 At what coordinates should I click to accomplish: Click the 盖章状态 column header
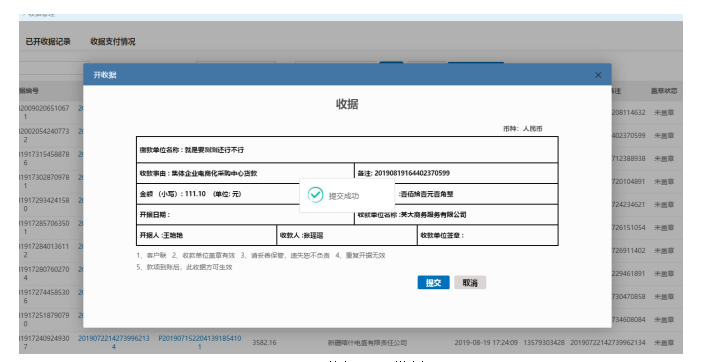(x=663, y=91)
